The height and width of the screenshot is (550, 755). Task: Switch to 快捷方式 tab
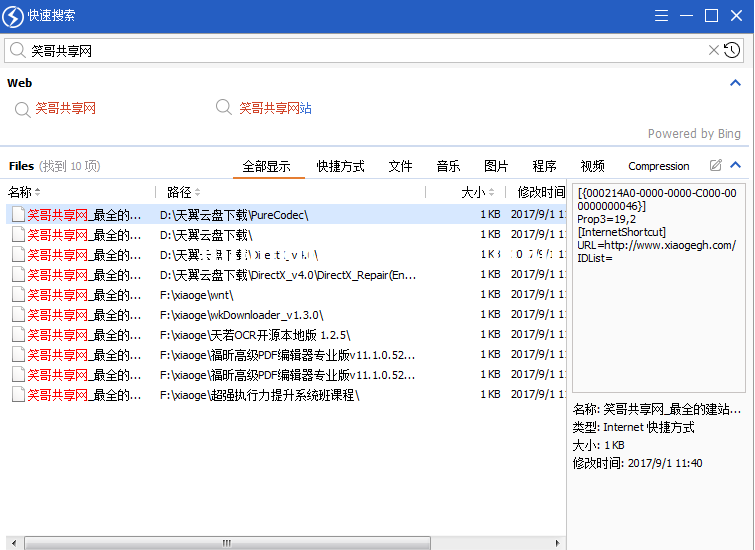[340, 166]
